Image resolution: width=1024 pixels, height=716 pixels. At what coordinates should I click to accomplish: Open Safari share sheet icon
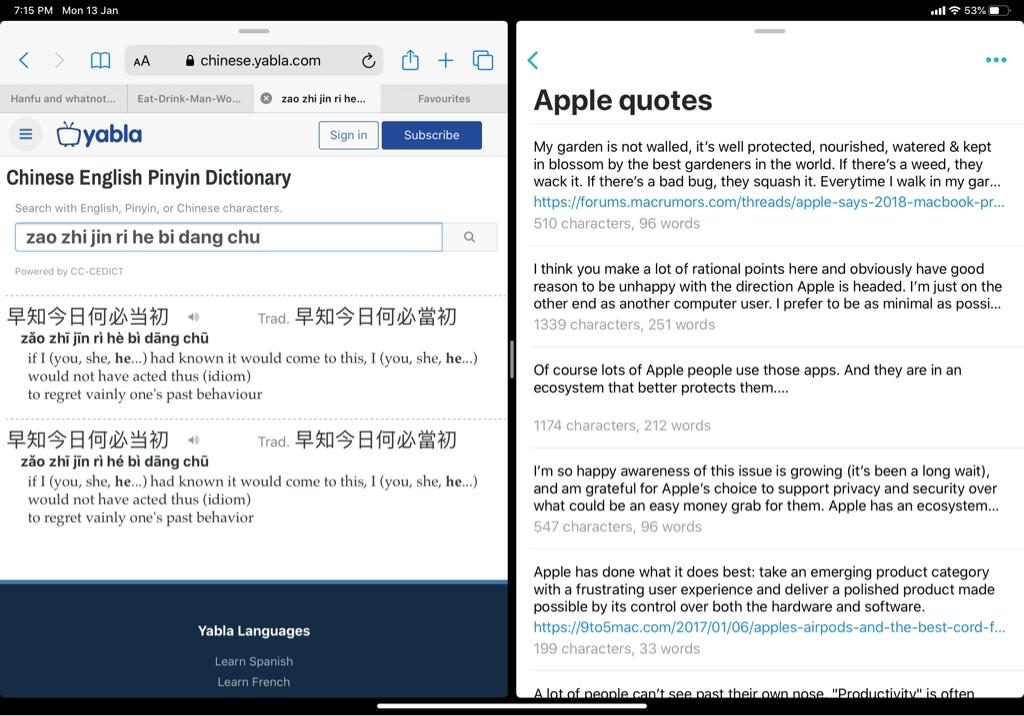[x=410, y=60]
